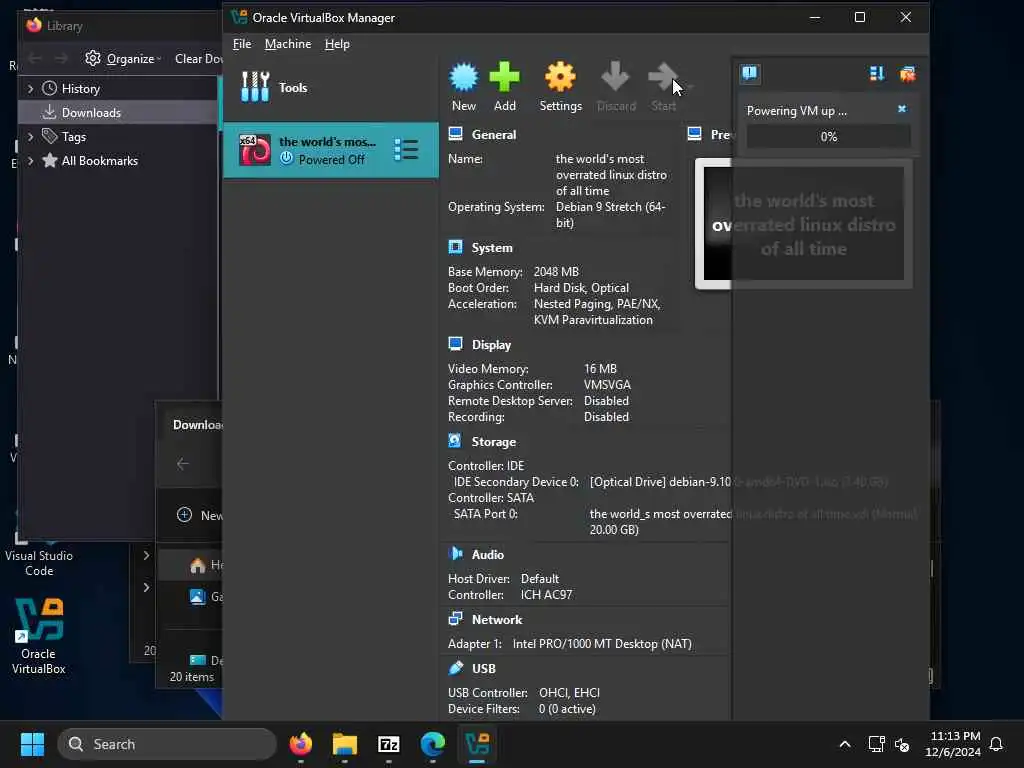The width and height of the screenshot is (1024, 768).
Task: Click the General section icon
Action: [x=456, y=134]
